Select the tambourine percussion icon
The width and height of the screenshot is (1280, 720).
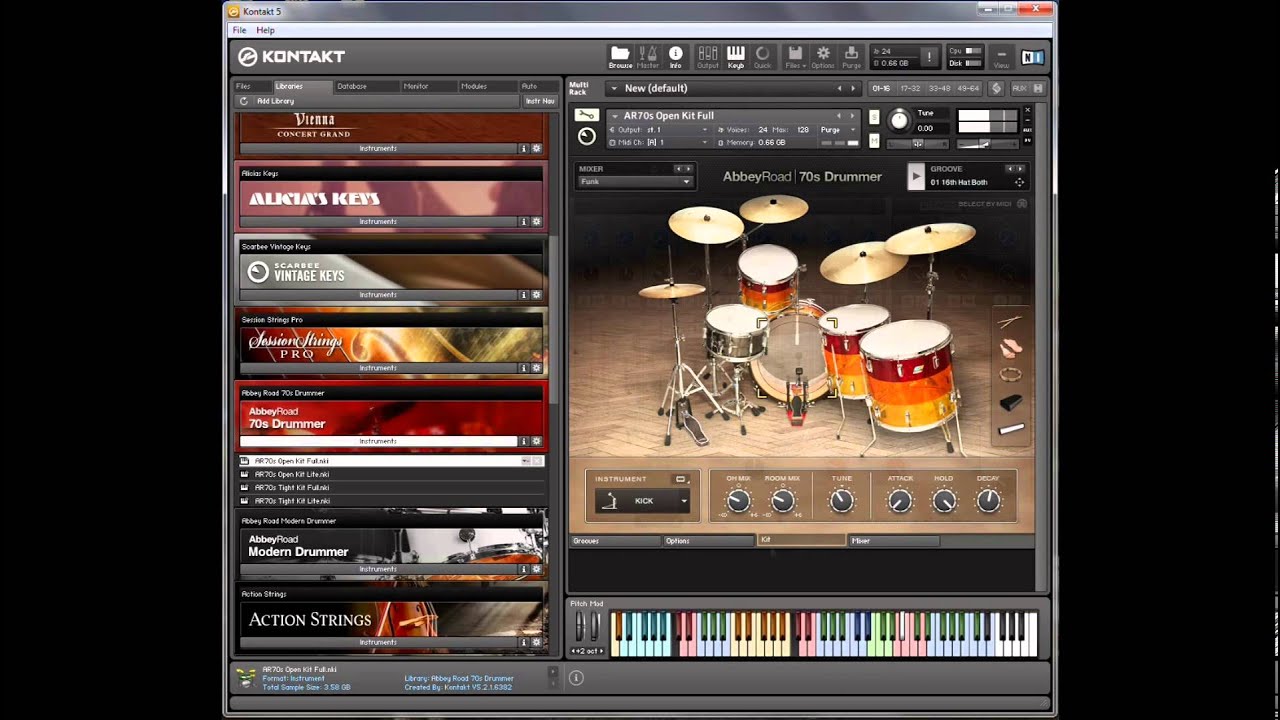(x=1011, y=375)
